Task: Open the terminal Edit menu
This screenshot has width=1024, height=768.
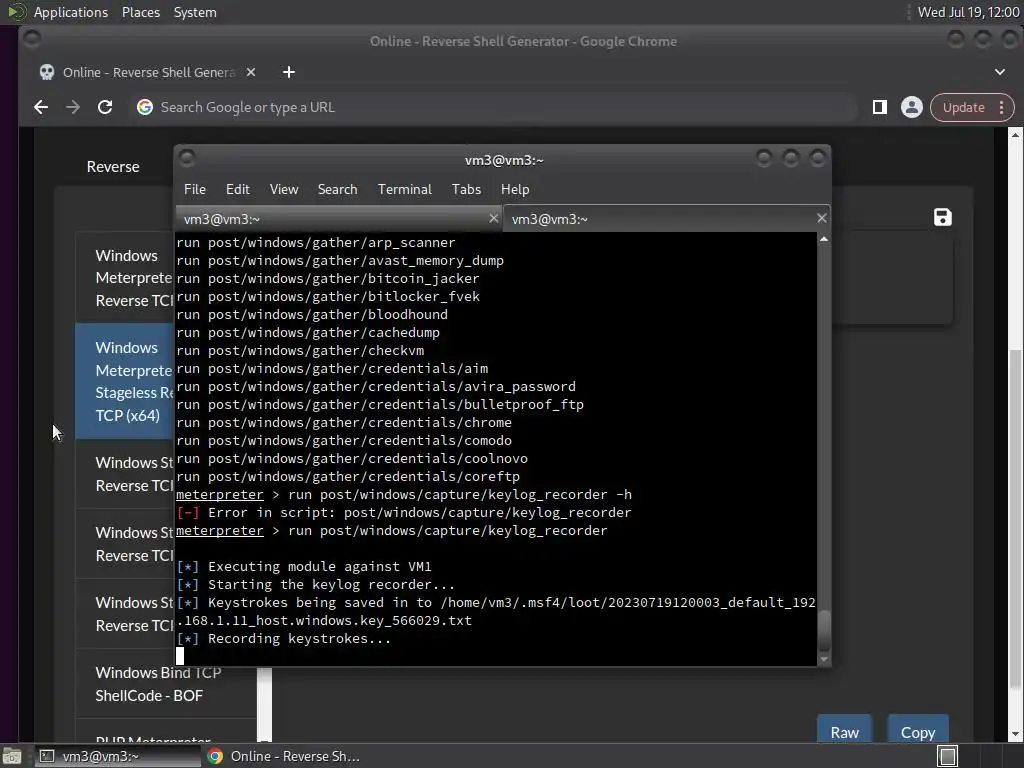Action: coord(238,189)
